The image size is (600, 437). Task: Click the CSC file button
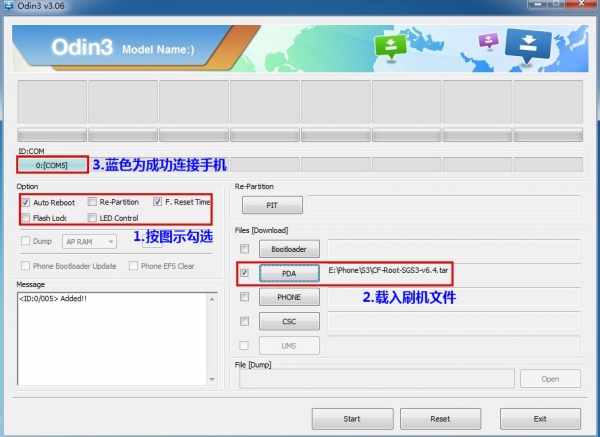[289, 321]
